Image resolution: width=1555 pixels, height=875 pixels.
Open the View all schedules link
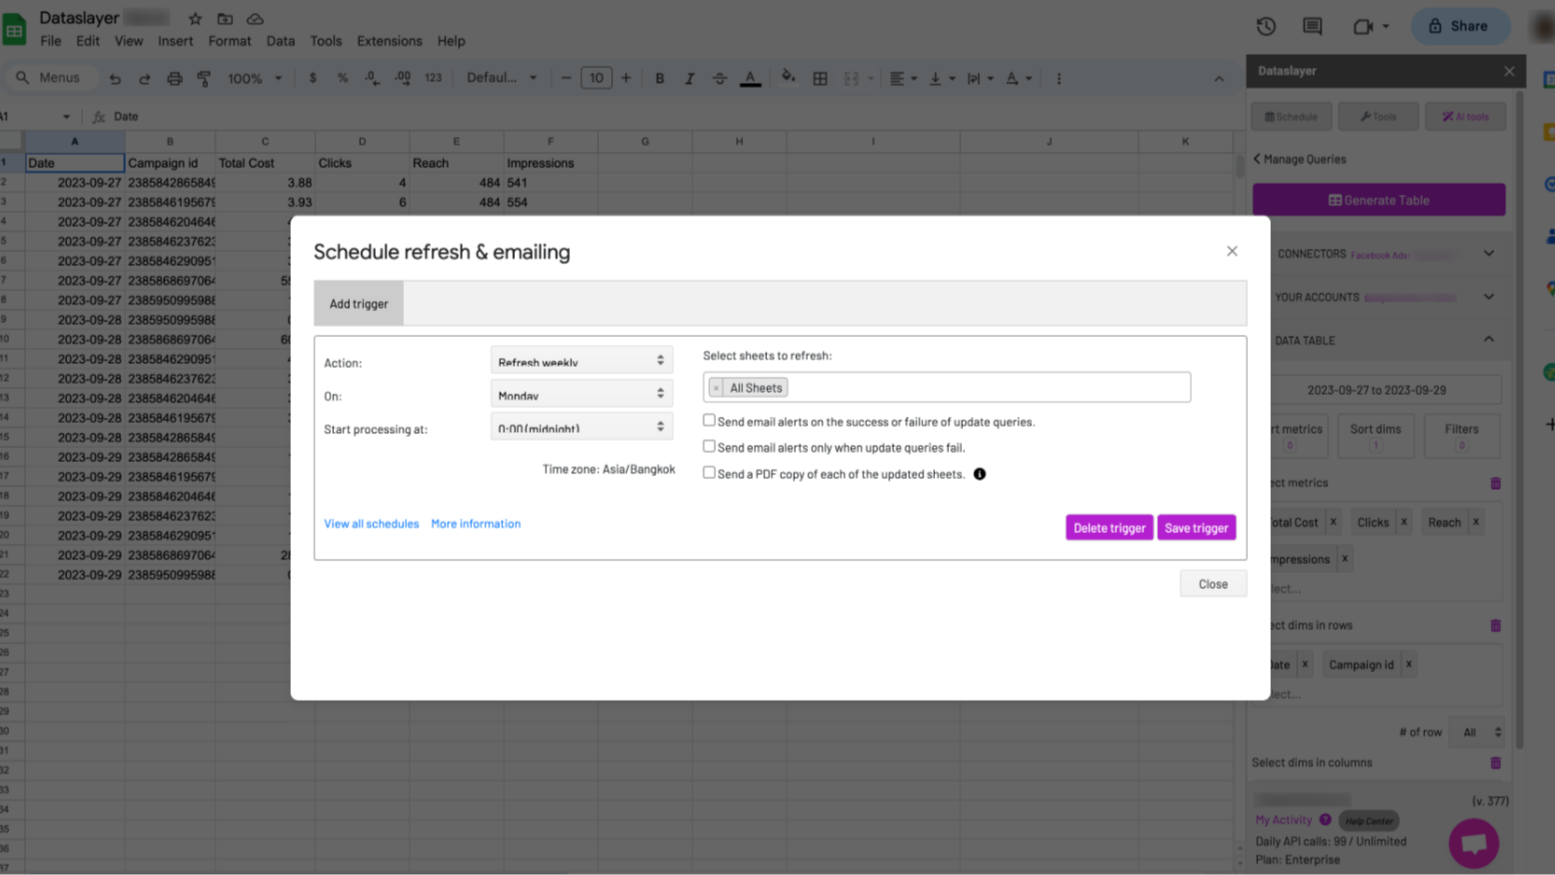(x=371, y=524)
